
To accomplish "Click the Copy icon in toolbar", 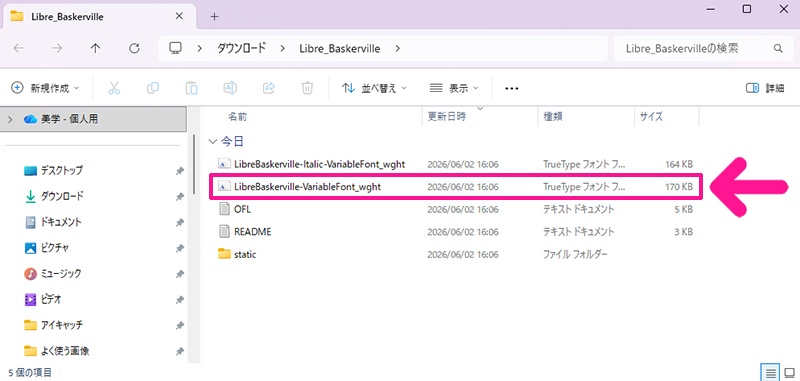I will (x=153, y=88).
